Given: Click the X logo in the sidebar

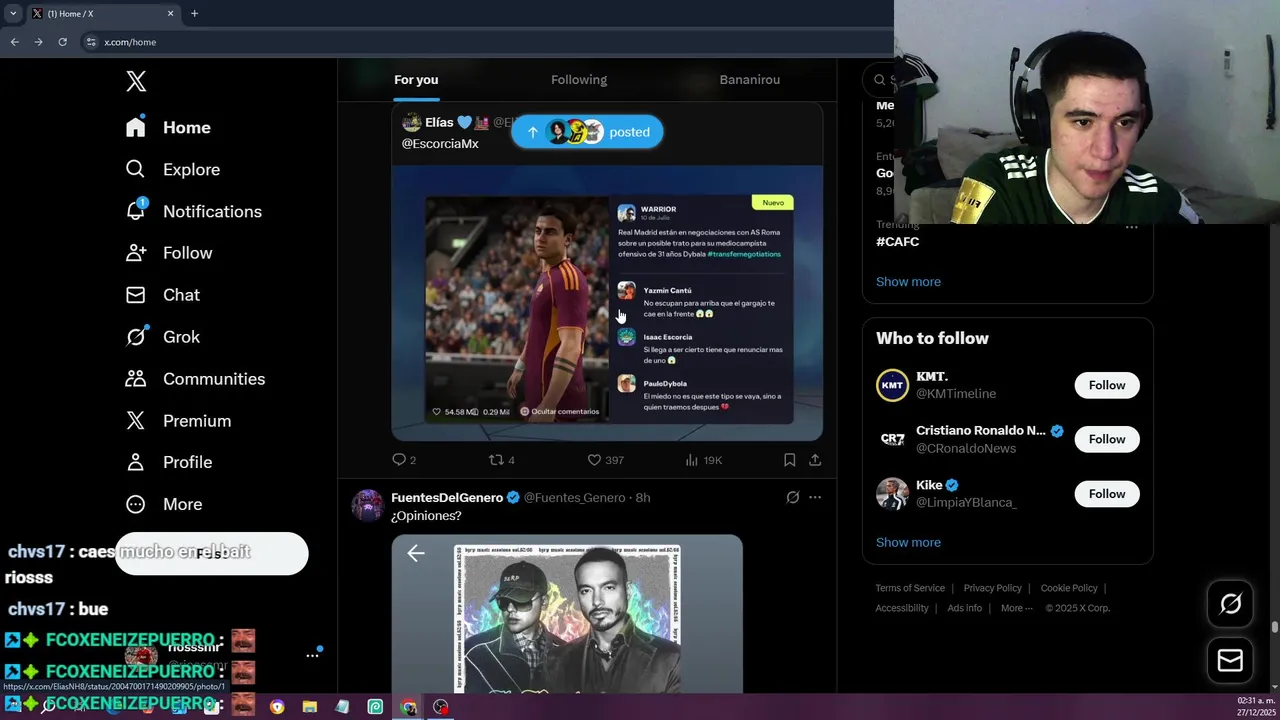Looking at the screenshot, I should coord(136,82).
